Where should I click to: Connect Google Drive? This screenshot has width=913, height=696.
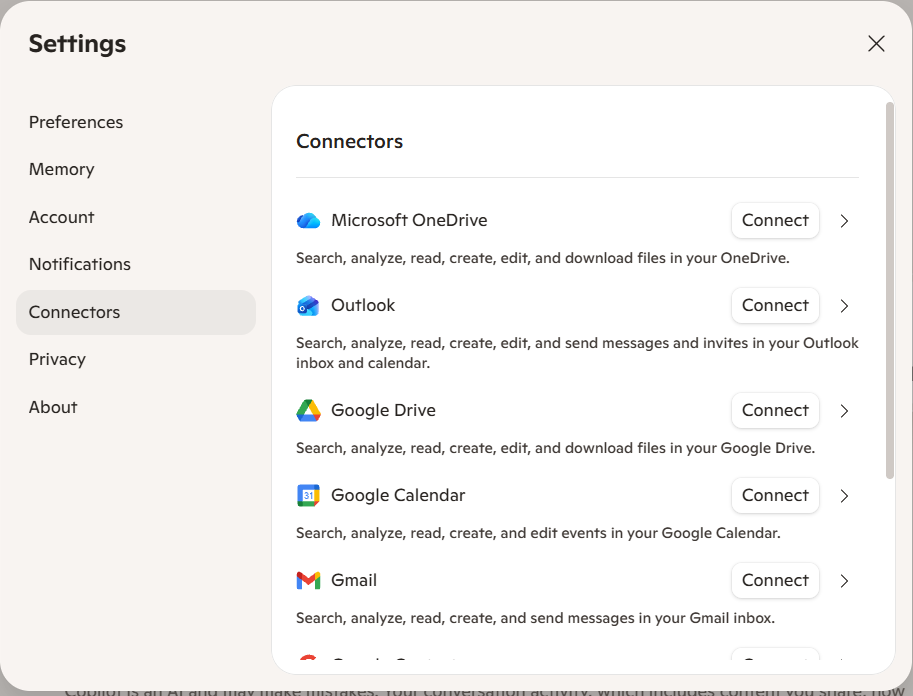[x=775, y=411]
